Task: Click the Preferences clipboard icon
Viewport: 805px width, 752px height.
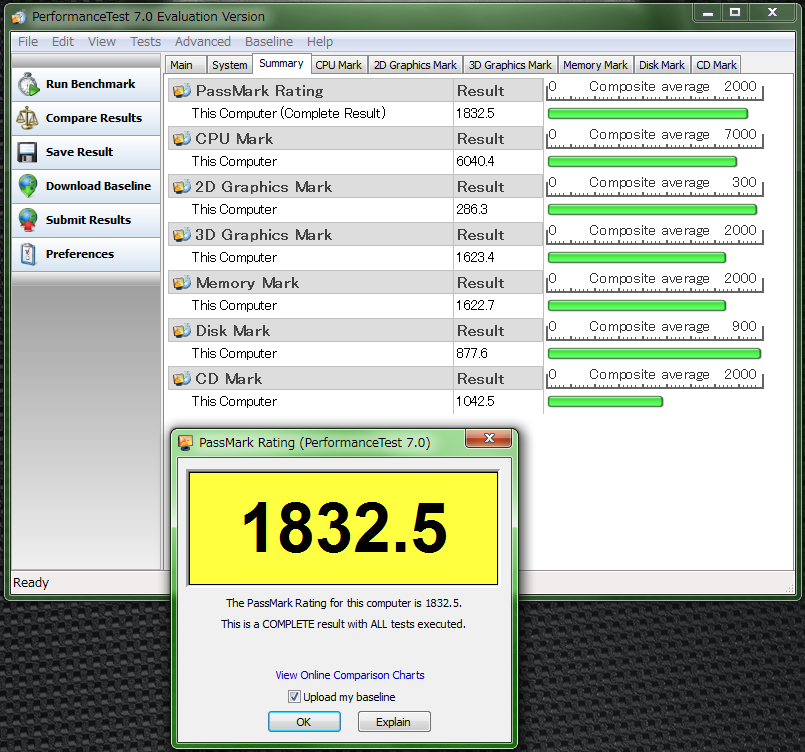Action: (x=28, y=254)
